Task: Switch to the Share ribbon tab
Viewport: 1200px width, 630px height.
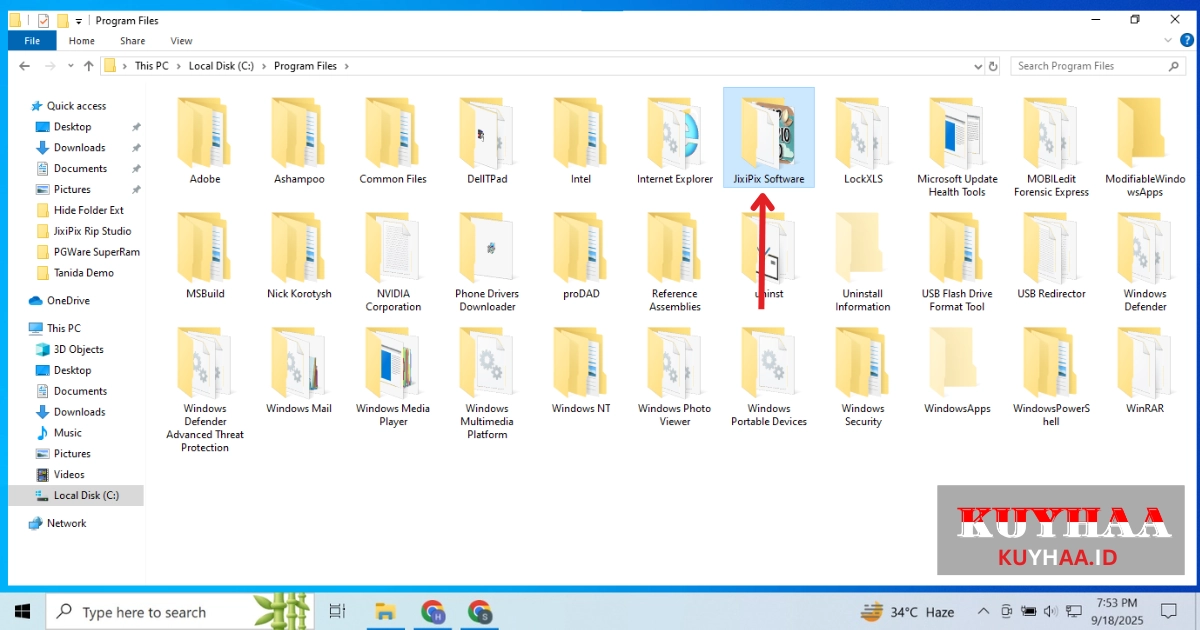Action: [x=132, y=41]
